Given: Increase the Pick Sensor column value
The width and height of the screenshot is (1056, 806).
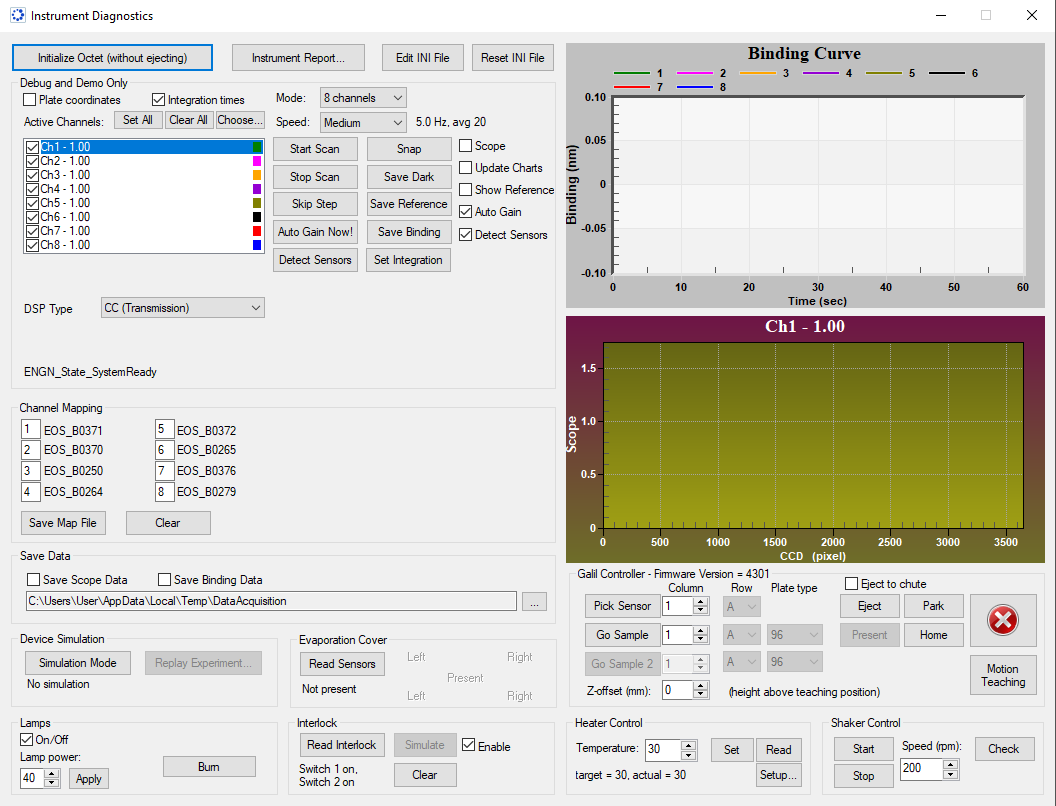Looking at the screenshot, I should click(x=700, y=601).
